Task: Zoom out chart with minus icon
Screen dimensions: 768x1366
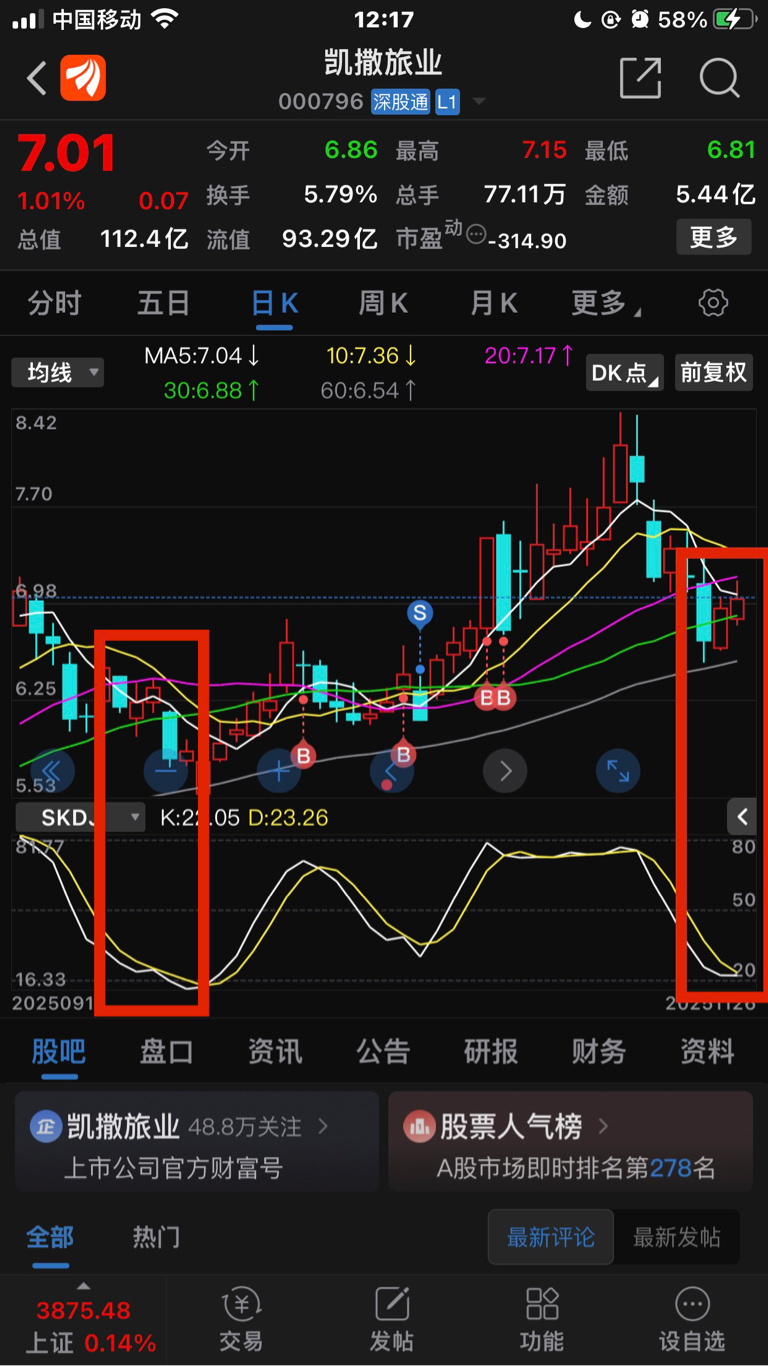Action: (166, 771)
